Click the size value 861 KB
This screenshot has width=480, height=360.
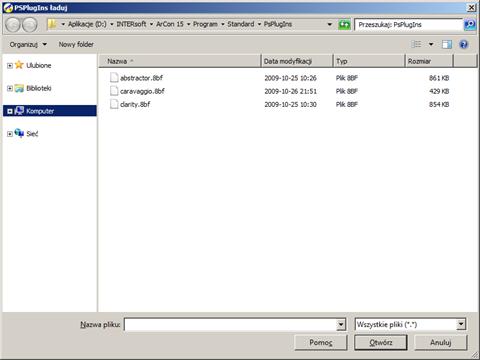pos(439,78)
